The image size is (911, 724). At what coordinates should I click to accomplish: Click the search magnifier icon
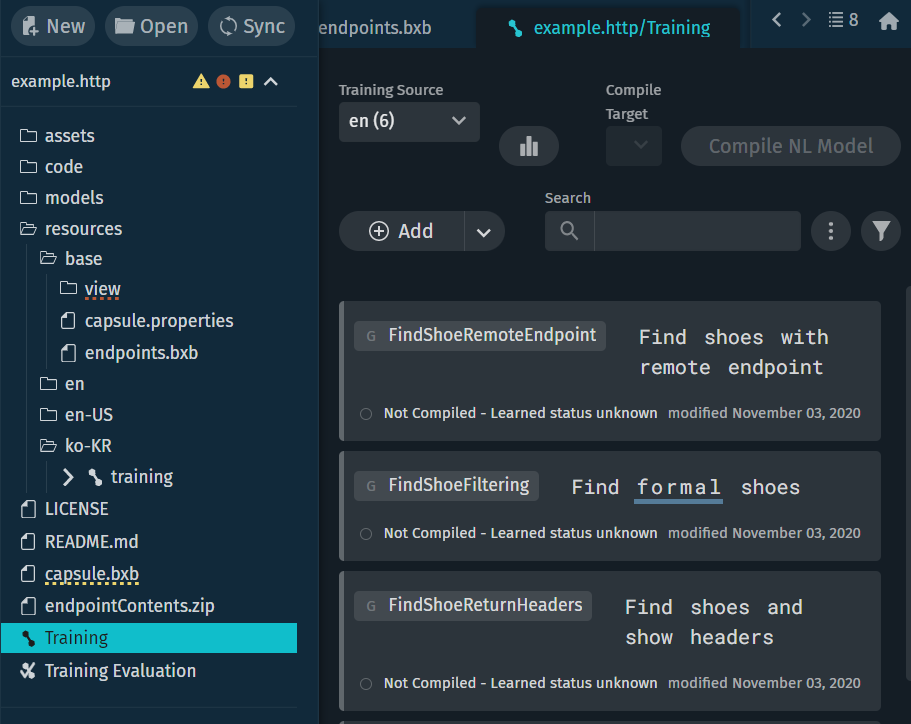[x=569, y=231]
